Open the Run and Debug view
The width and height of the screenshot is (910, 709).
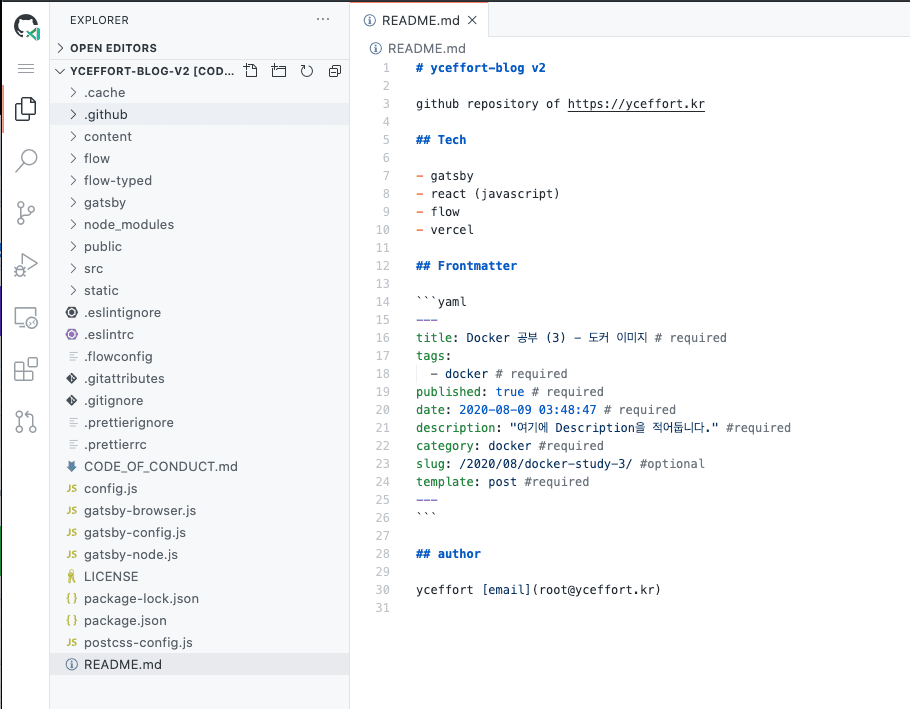[26, 265]
